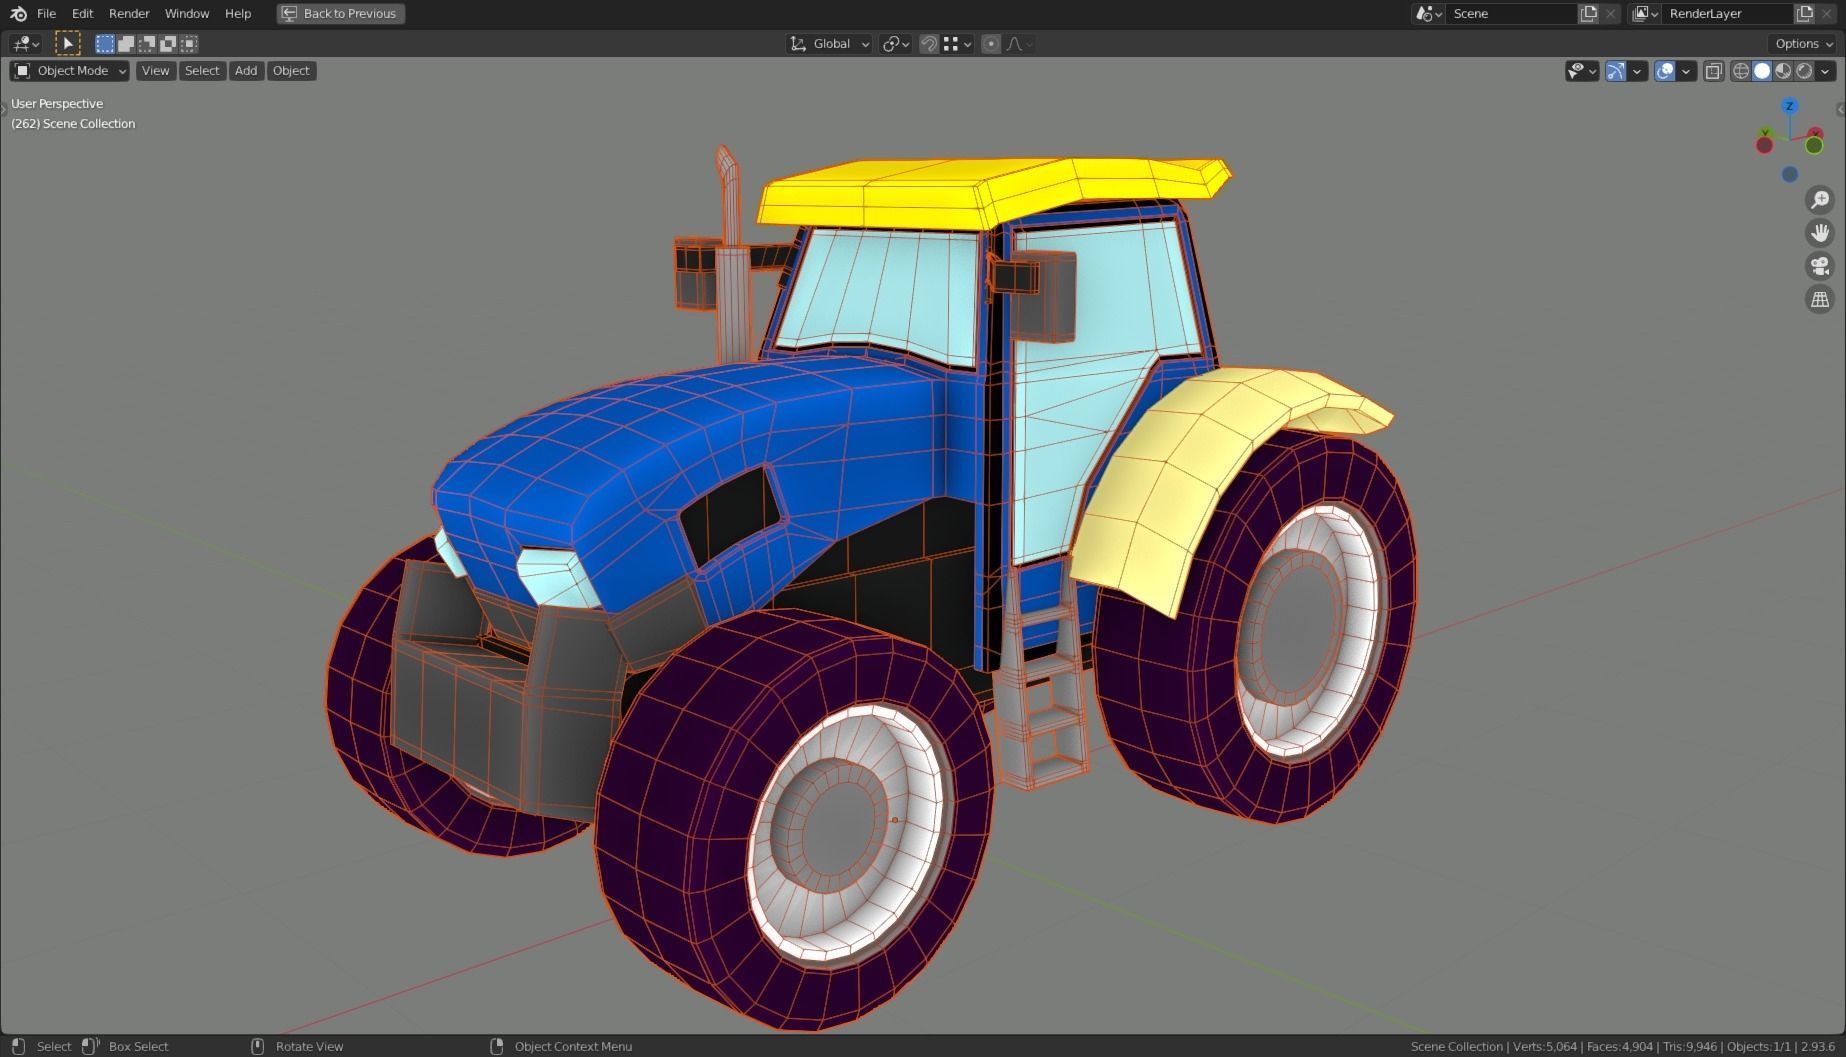Open the snap settings dropdown

(958, 44)
